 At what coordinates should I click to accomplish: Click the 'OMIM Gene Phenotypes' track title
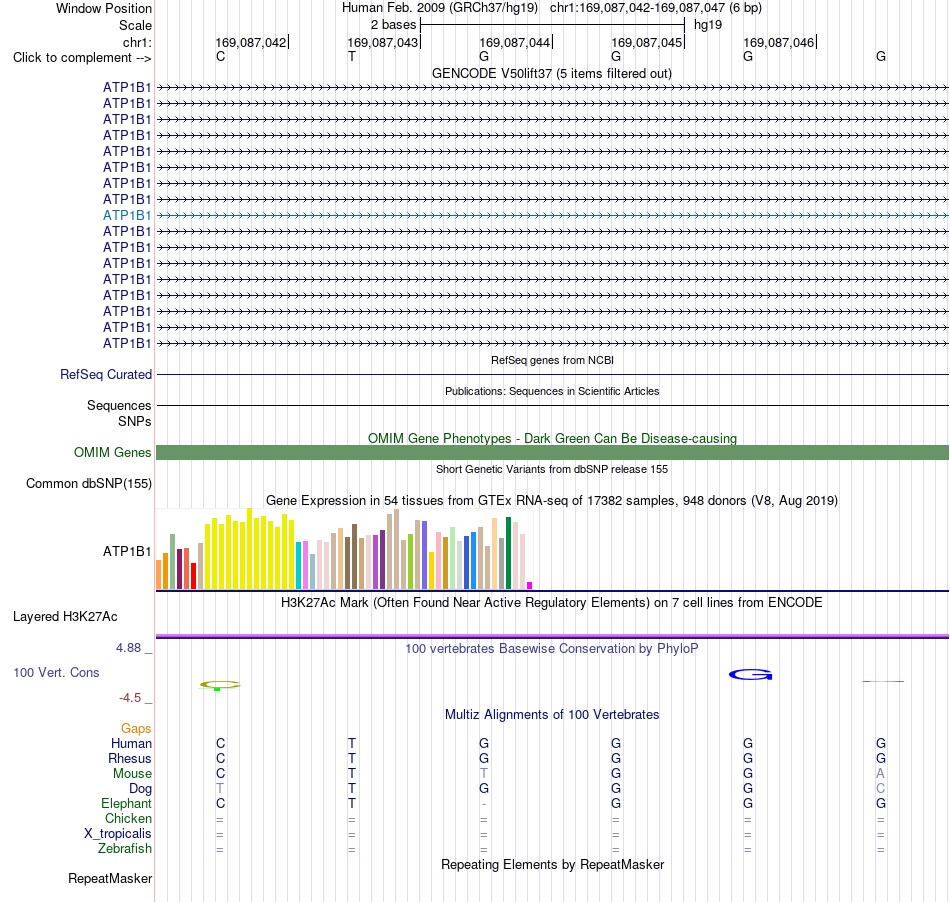tap(552, 438)
